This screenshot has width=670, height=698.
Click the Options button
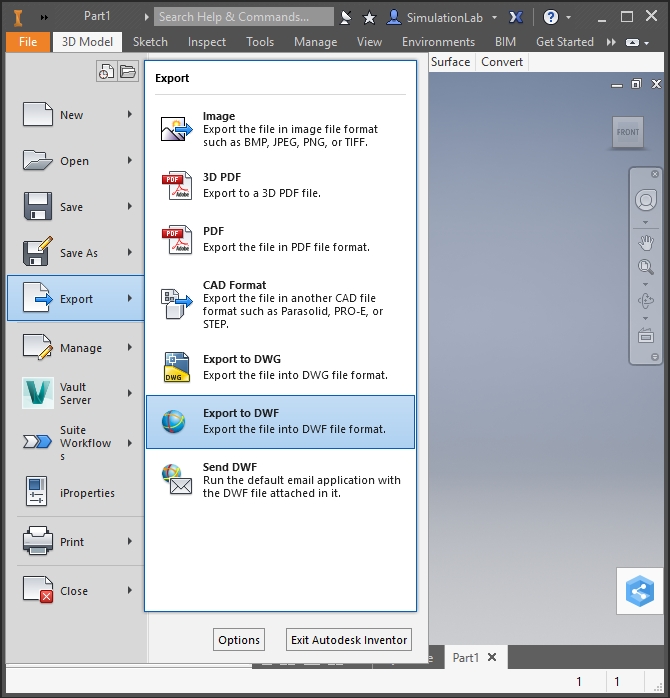[239, 640]
